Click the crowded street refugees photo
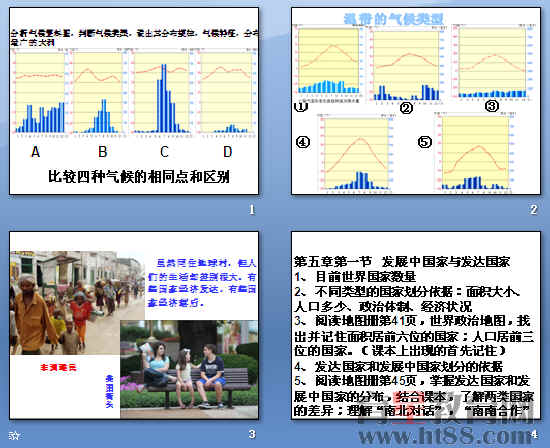550x448 pixels. coord(77,303)
